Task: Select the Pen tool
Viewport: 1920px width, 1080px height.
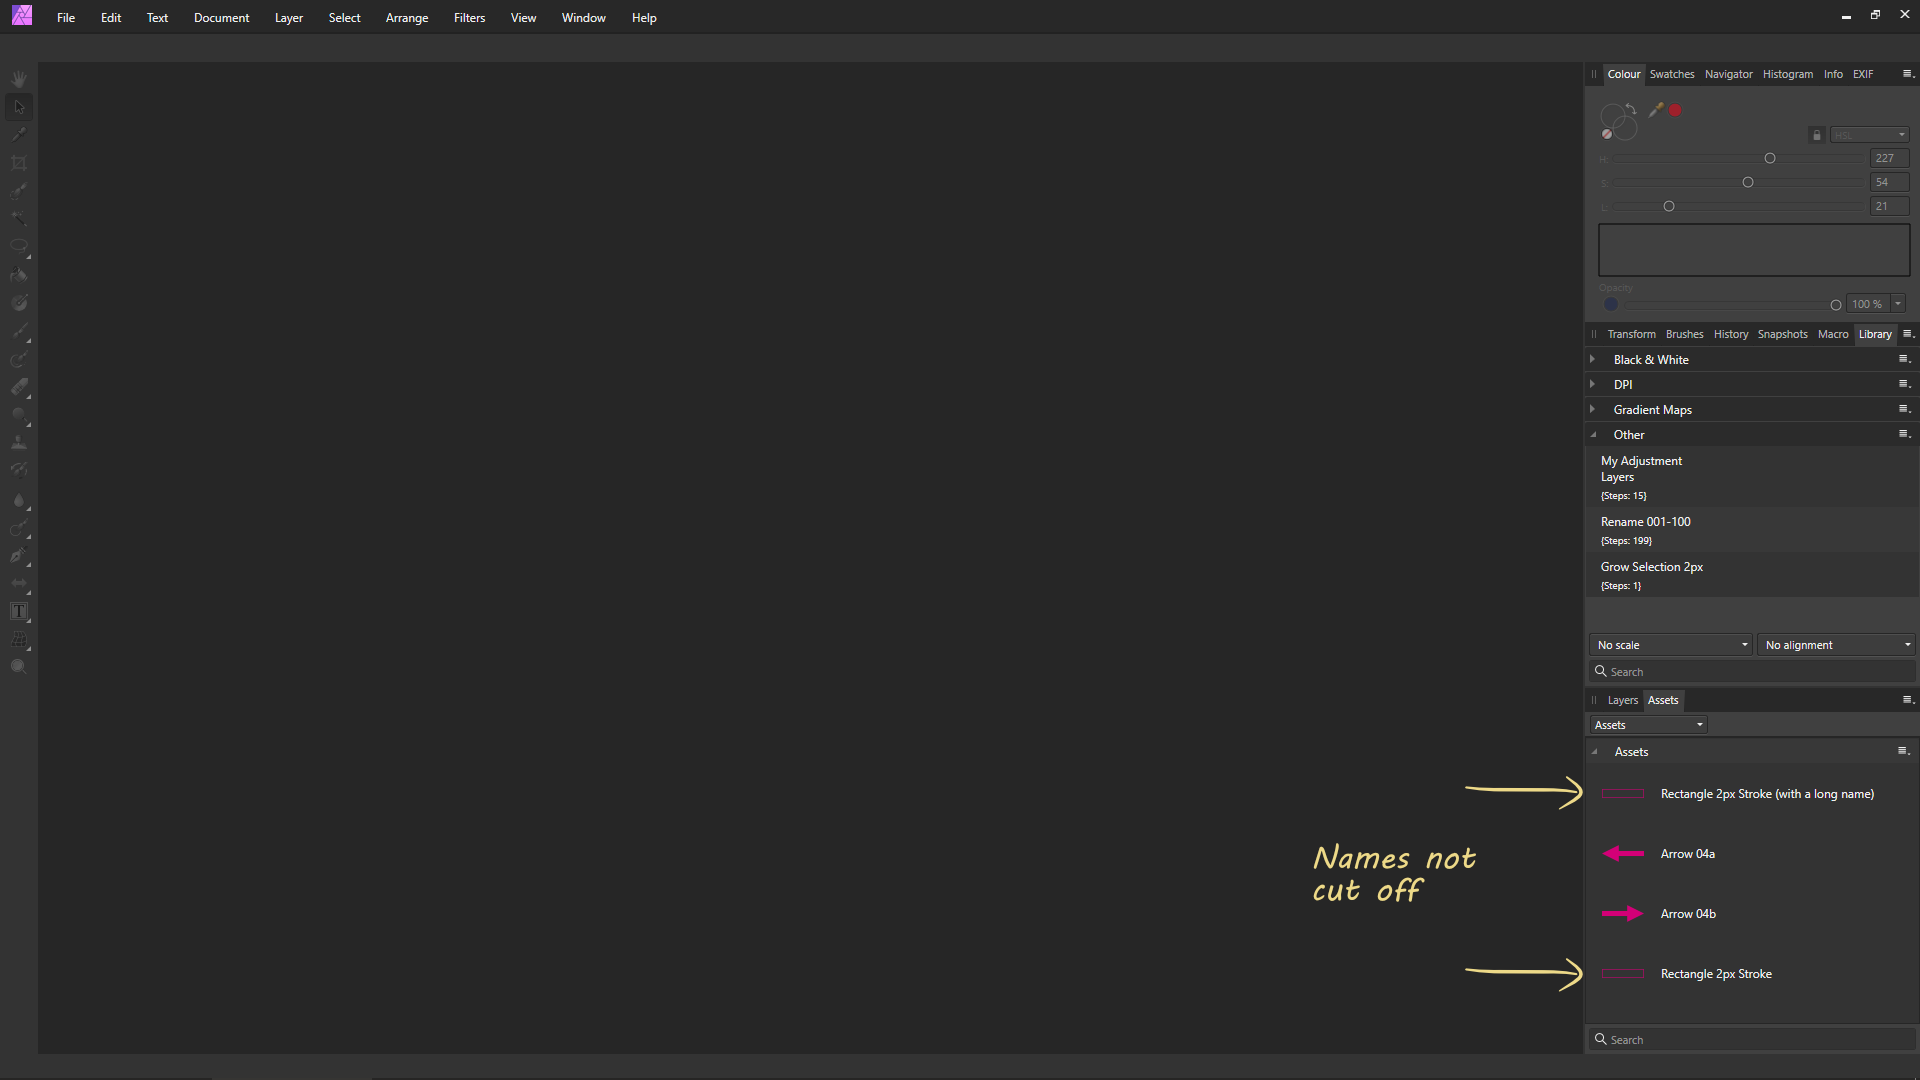Action: coord(19,555)
